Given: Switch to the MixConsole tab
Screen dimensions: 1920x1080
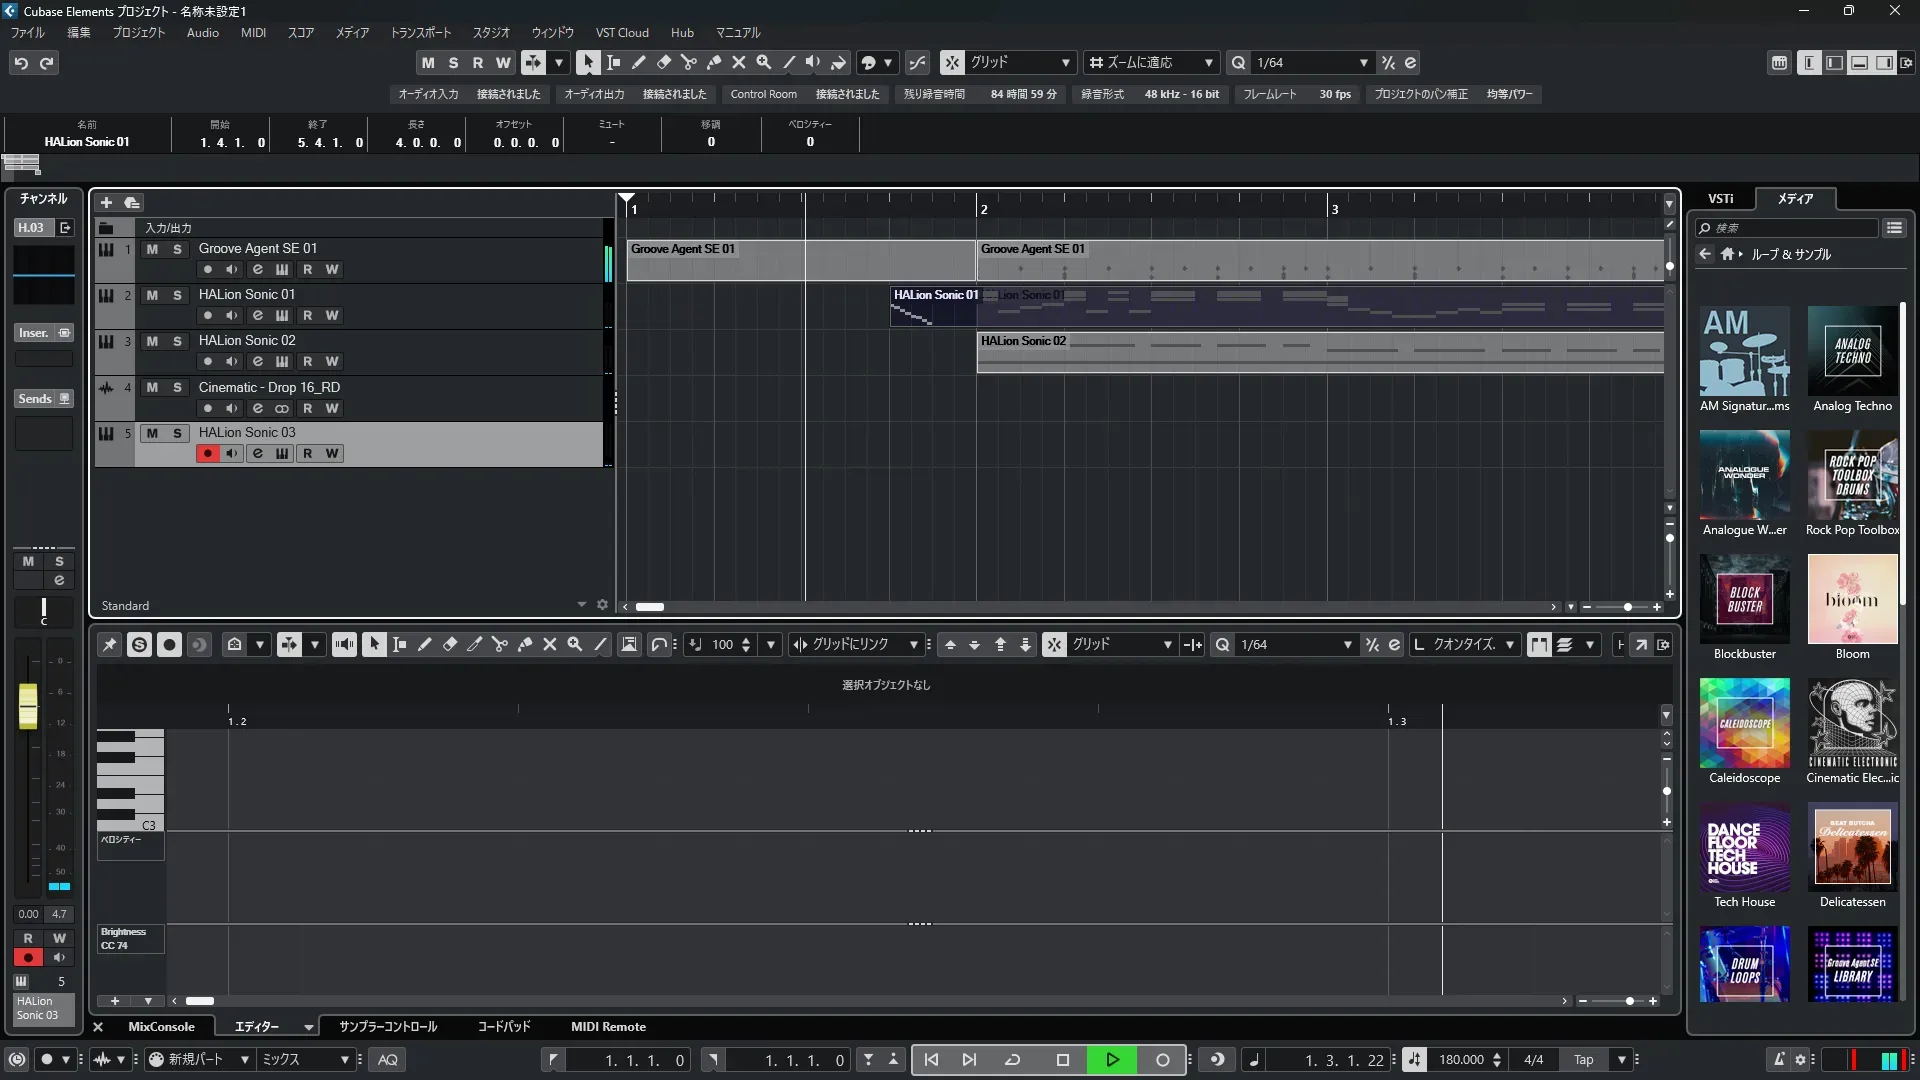Looking at the screenshot, I should pyautogui.click(x=161, y=1027).
